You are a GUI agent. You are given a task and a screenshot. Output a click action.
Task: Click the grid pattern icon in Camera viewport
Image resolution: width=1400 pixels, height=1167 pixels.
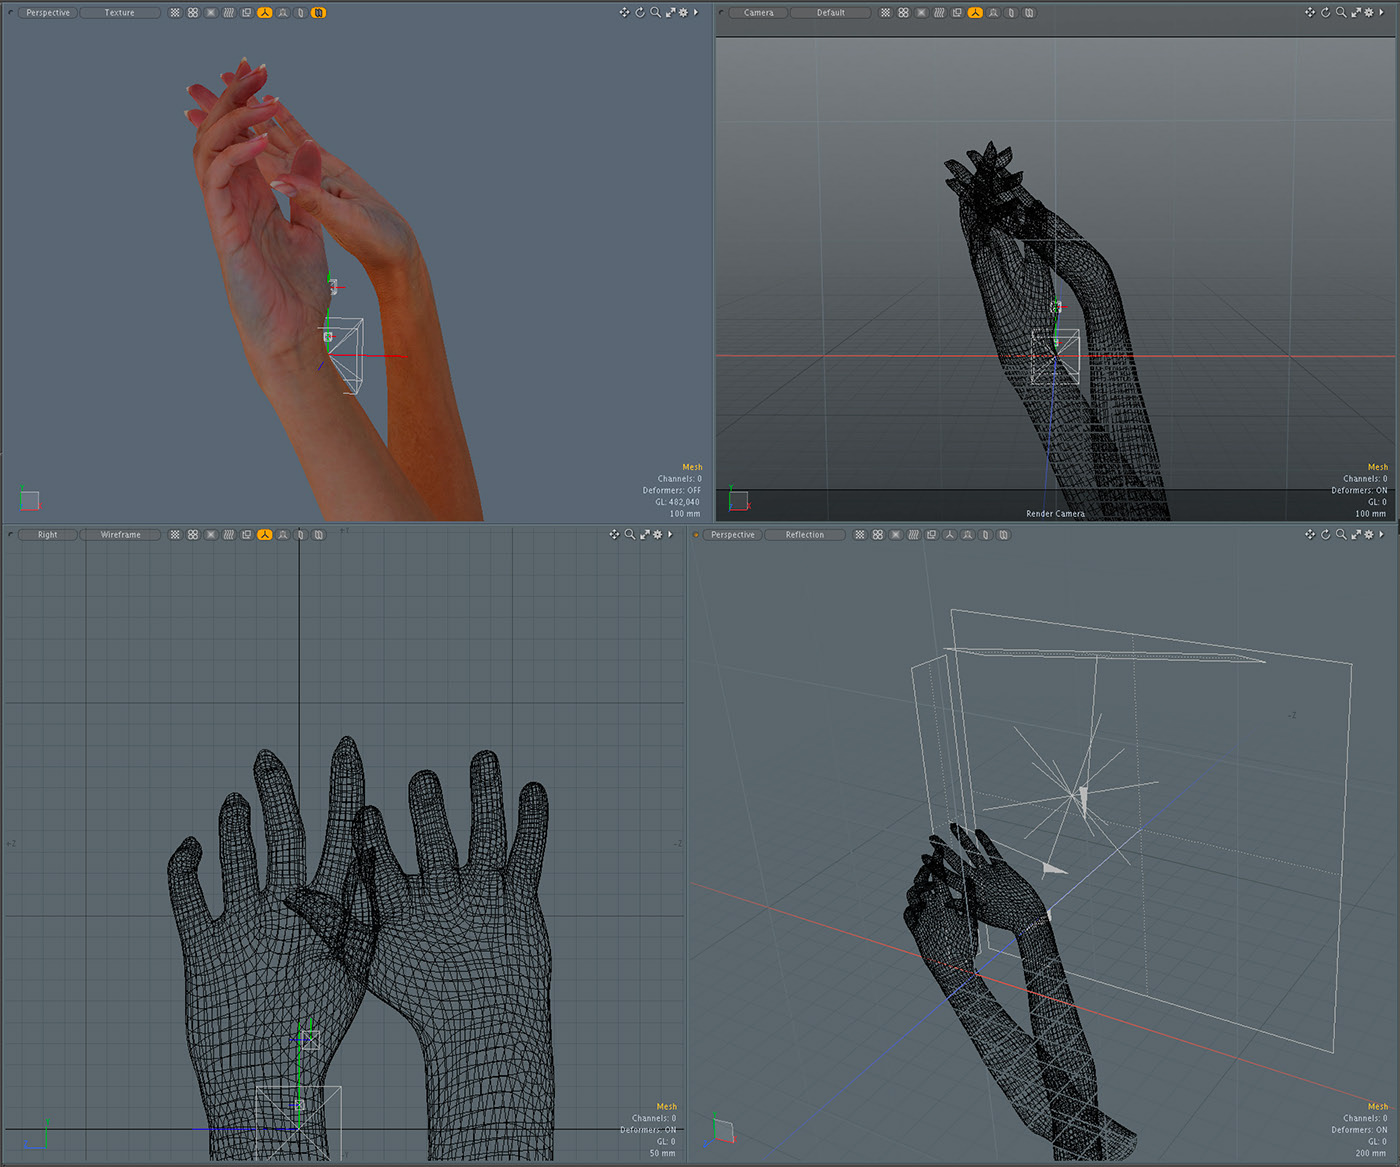click(x=885, y=13)
